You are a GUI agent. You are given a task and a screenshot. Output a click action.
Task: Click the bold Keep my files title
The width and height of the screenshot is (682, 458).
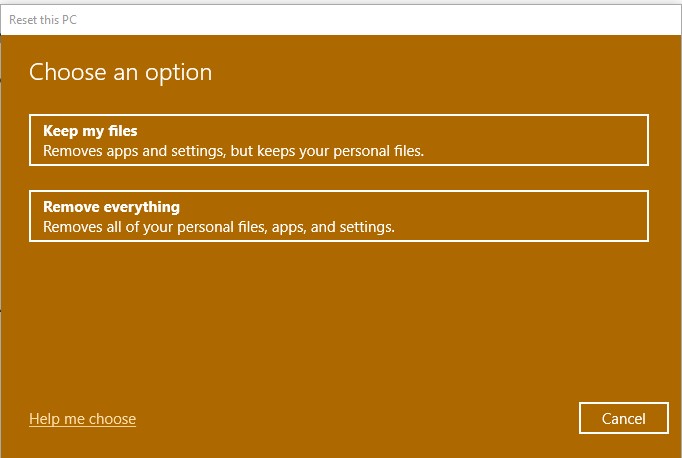pos(90,131)
